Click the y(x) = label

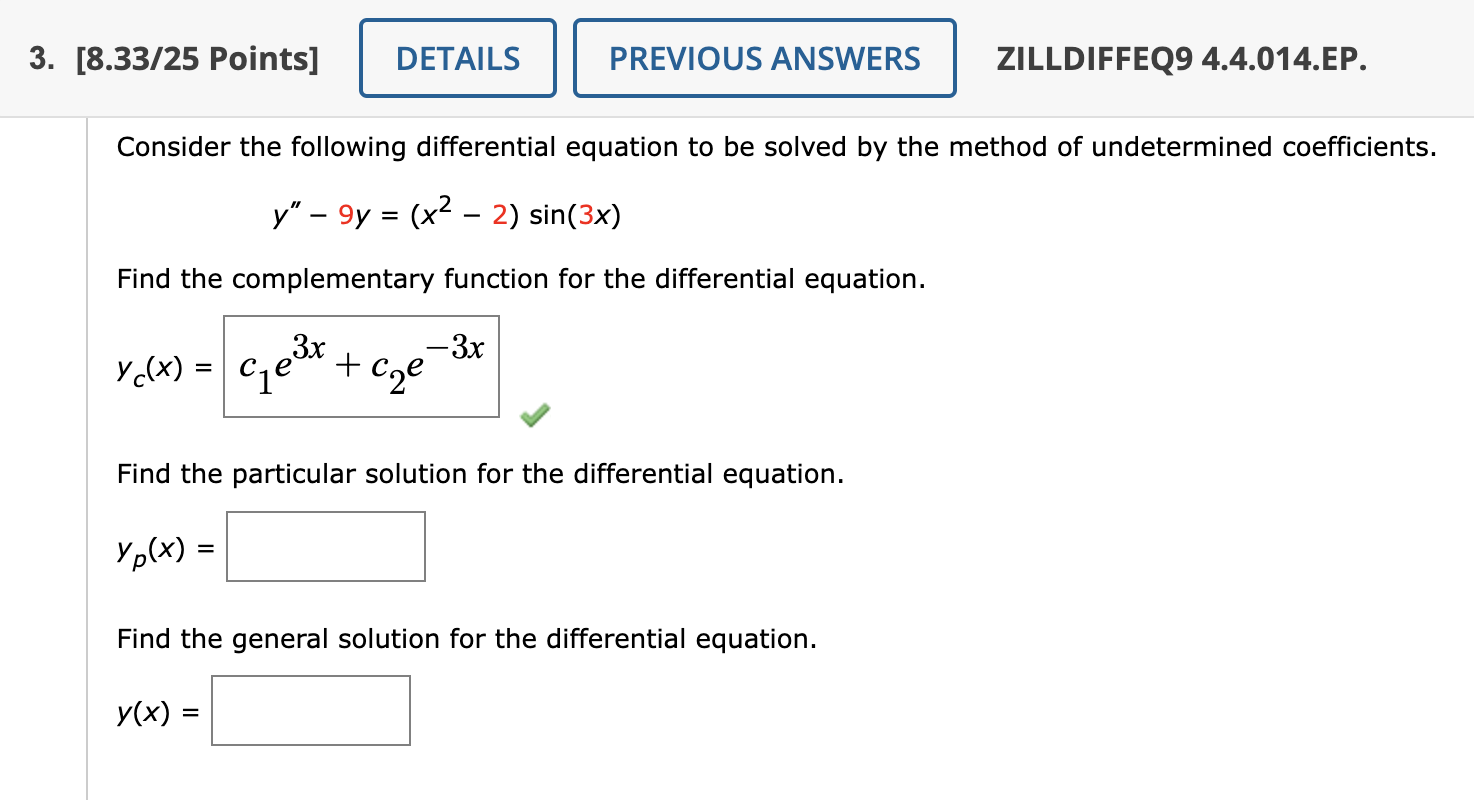(155, 712)
